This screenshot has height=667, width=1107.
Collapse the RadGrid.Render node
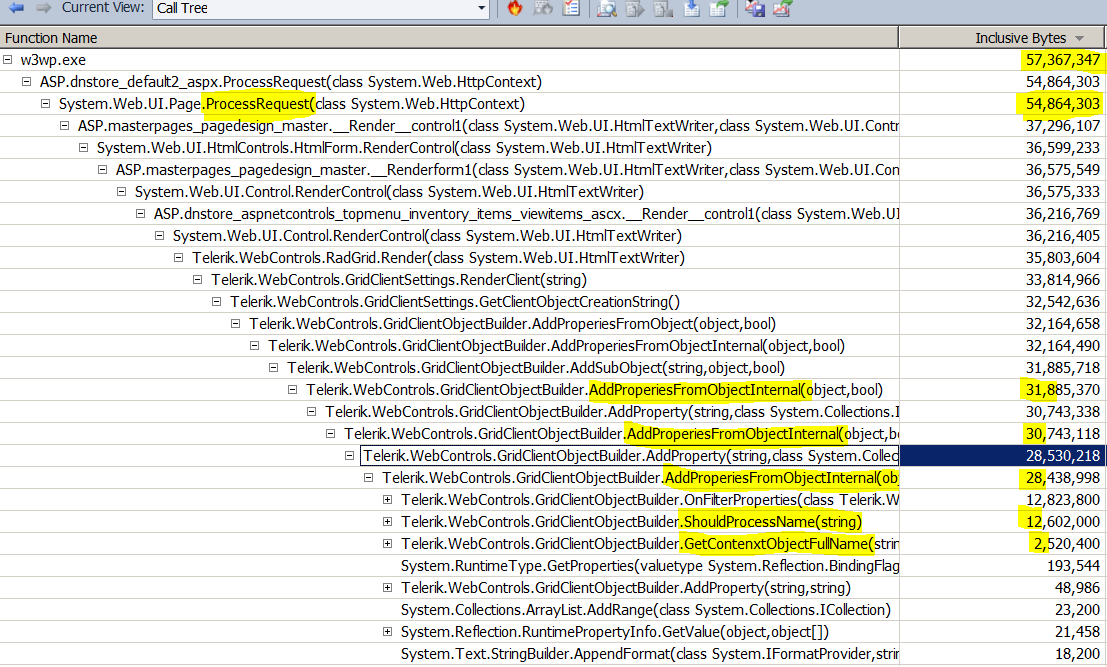(179, 258)
